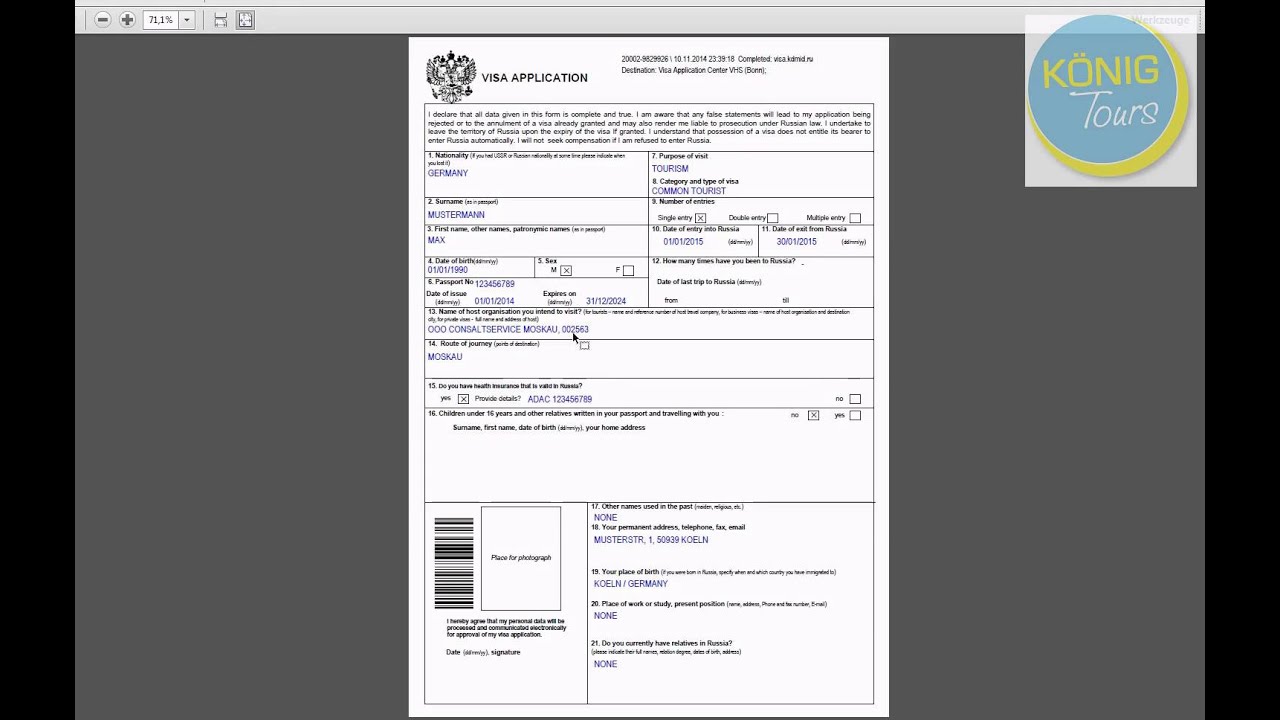Click the 71,1% zoom level field
Viewport: 1280px width, 720px height.
[160, 20]
